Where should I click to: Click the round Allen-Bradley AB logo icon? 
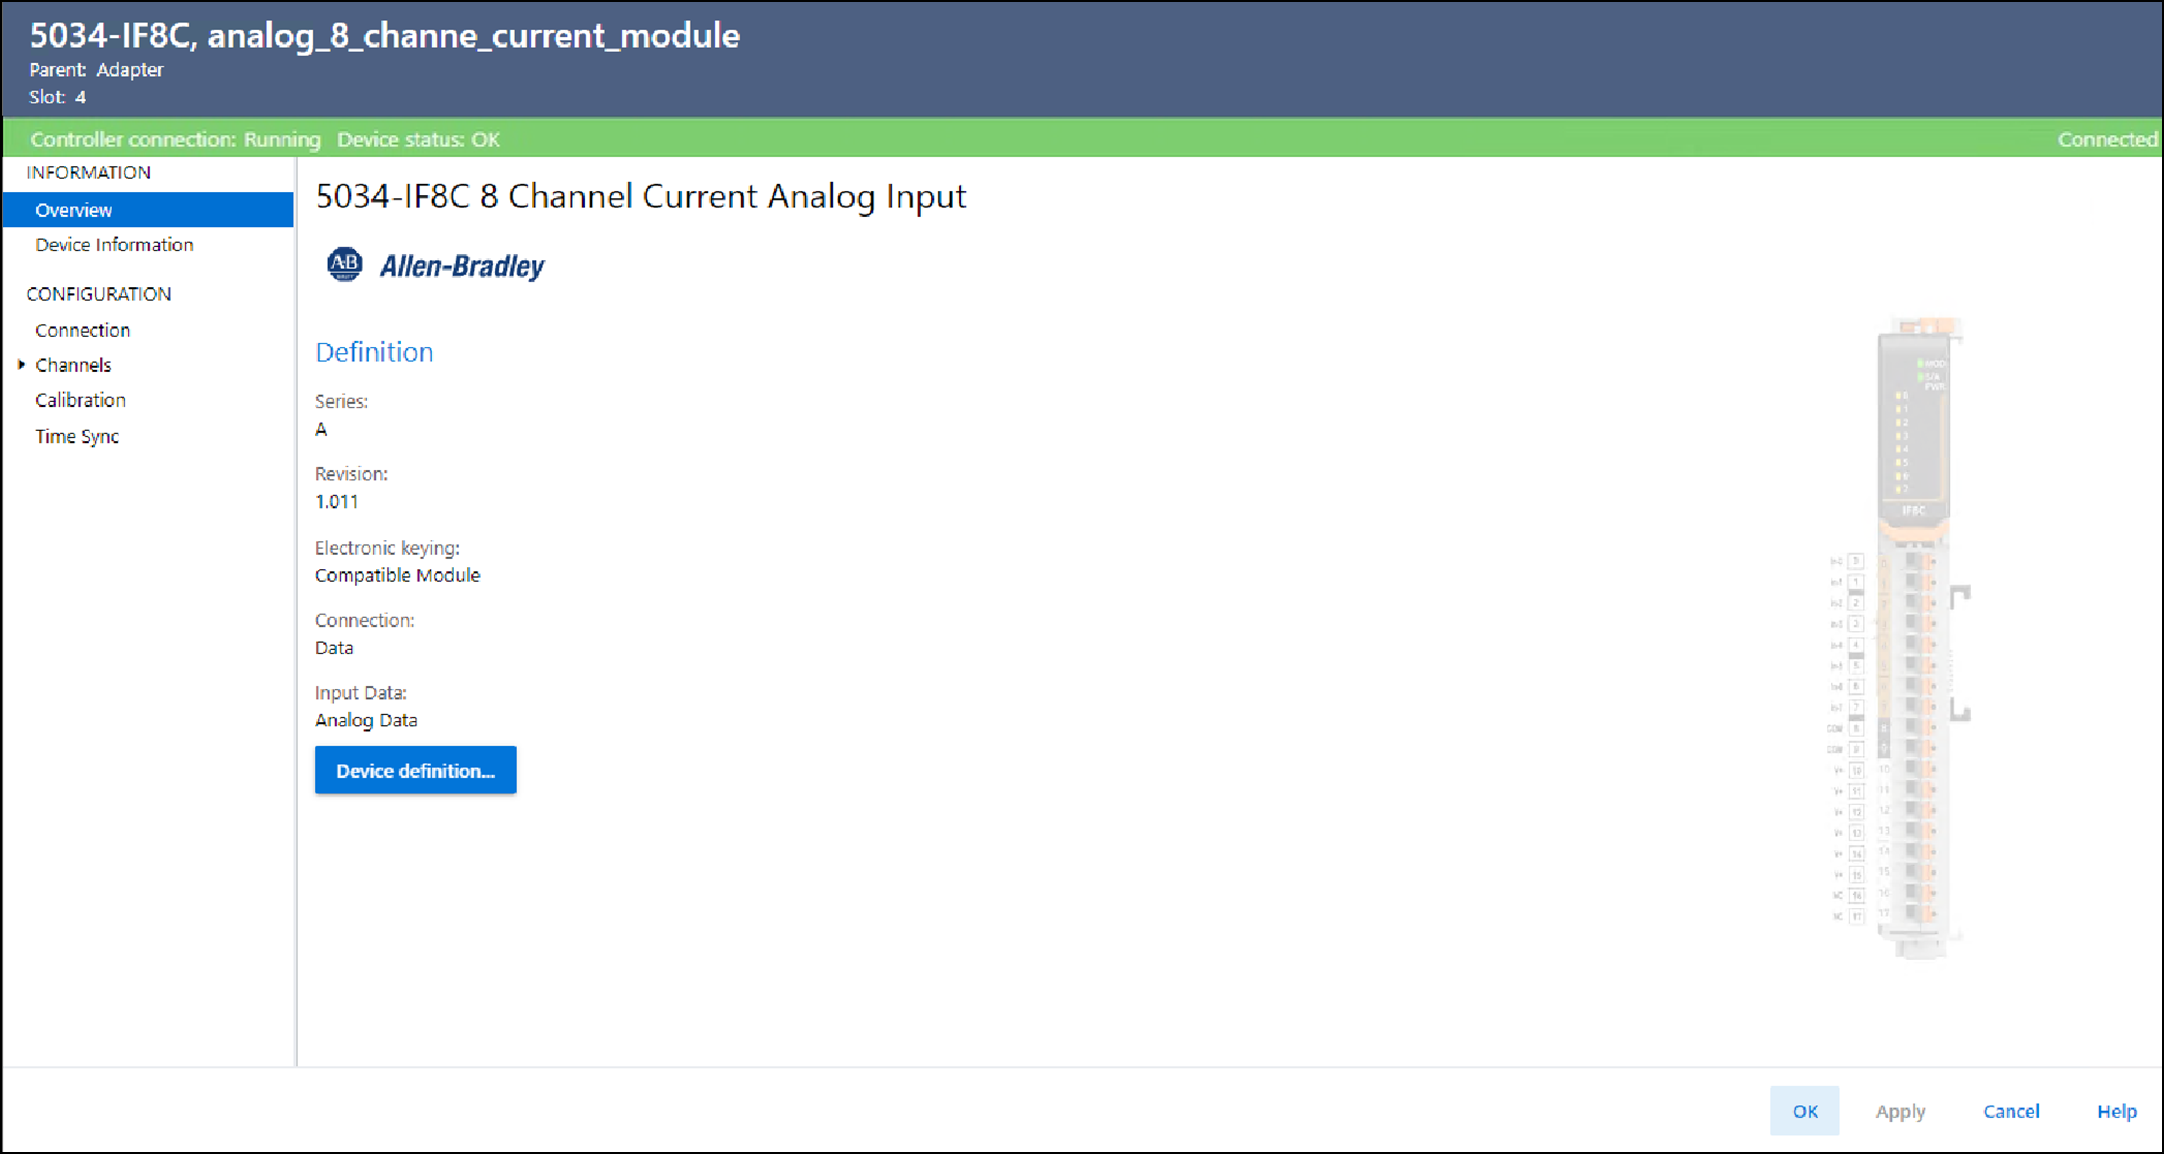coord(344,265)
